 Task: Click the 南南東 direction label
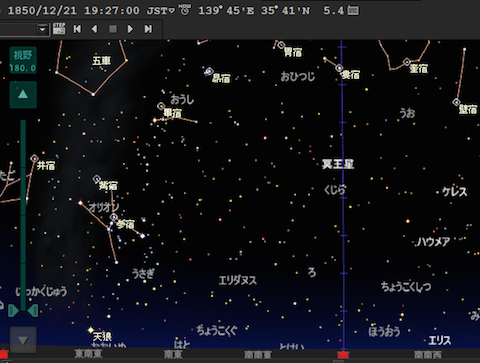pos(258,355)
